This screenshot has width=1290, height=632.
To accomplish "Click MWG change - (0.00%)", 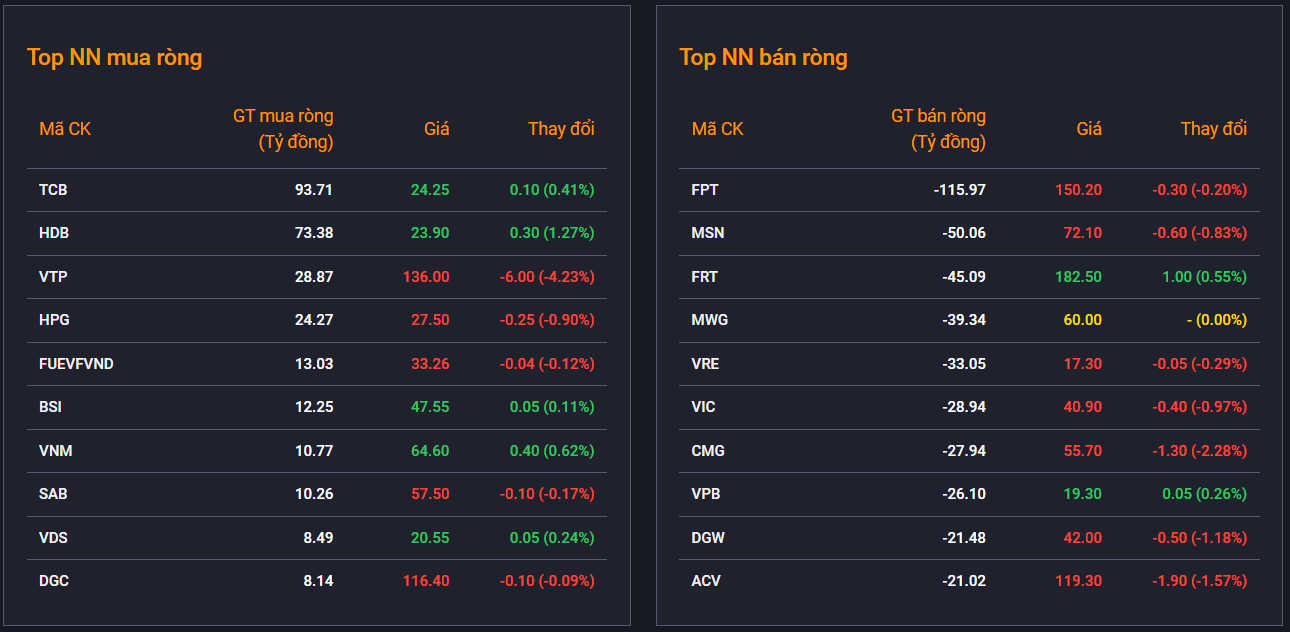I will pos(1215,320).
